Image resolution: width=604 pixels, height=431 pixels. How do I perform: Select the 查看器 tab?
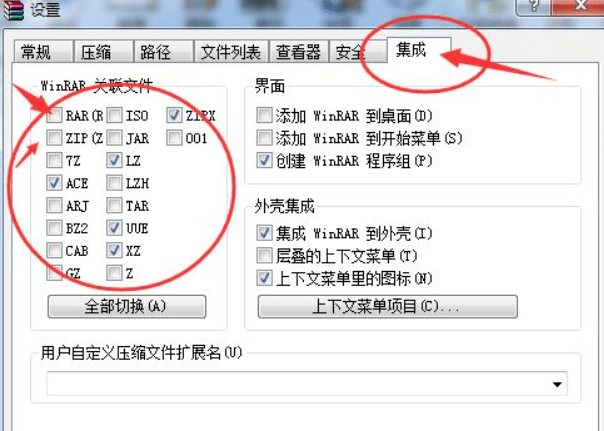(x=299, y=52)
